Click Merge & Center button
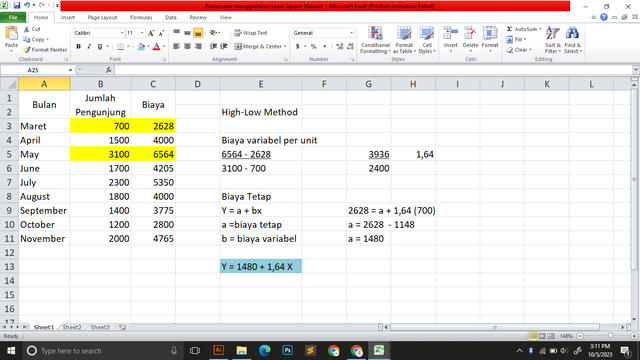640x360 pixels. 258,47
